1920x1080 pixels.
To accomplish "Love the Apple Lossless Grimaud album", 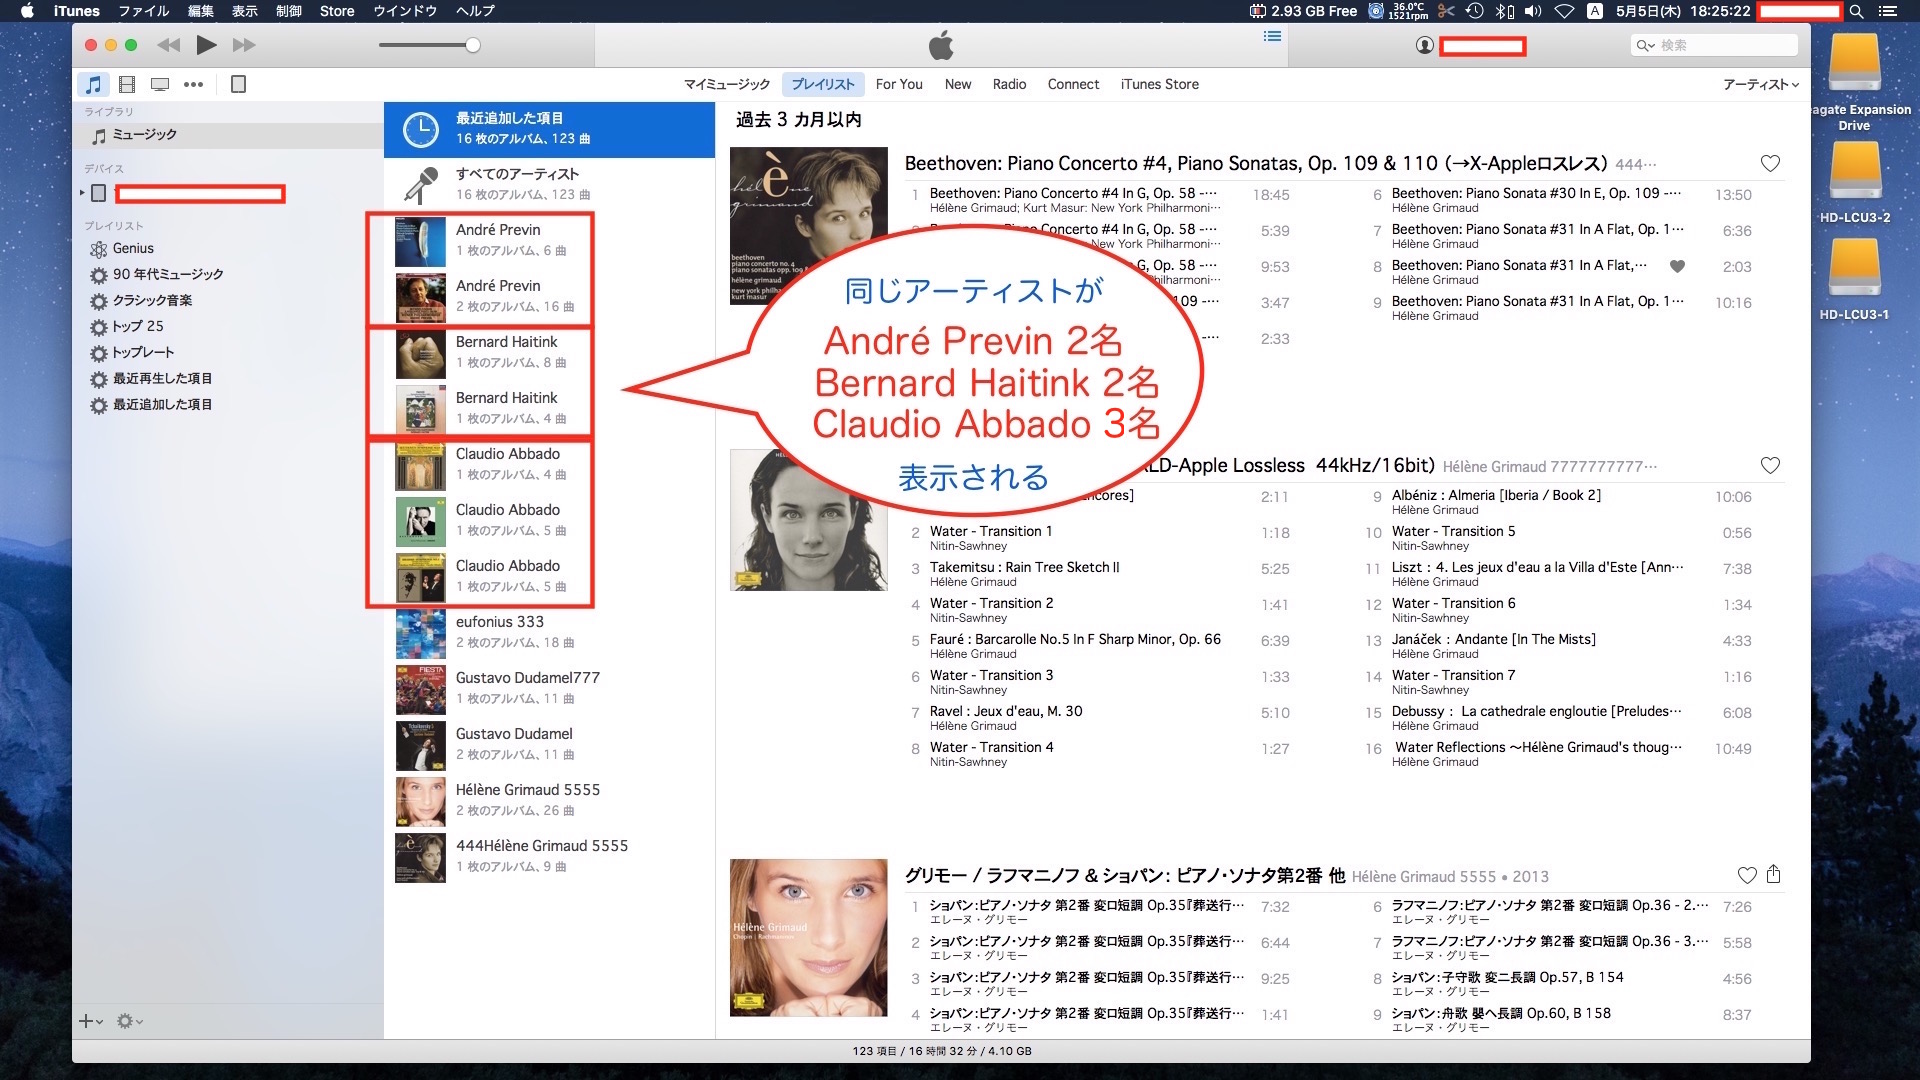I will point(1770,465).
